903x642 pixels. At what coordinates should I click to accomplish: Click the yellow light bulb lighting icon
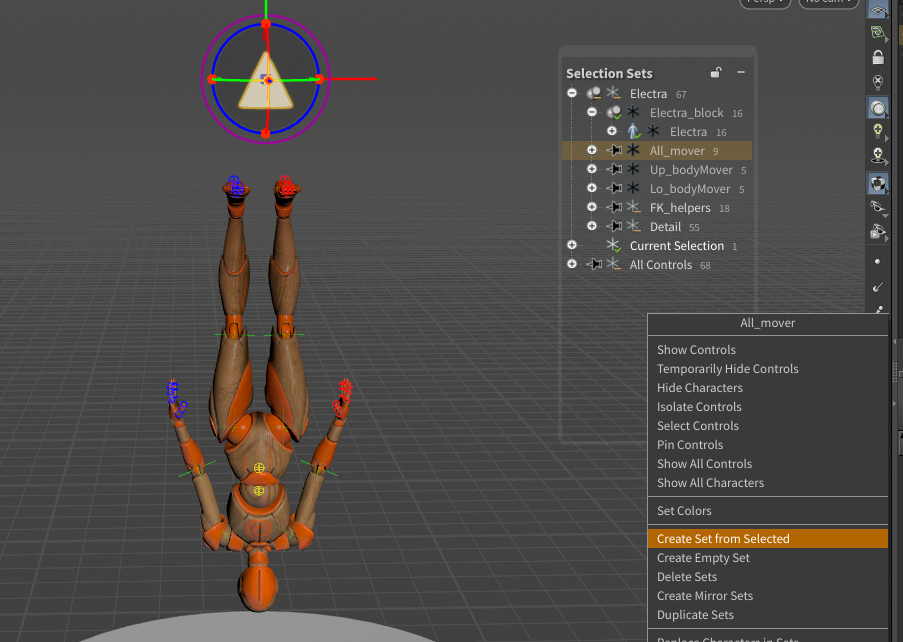coord(878,131)
